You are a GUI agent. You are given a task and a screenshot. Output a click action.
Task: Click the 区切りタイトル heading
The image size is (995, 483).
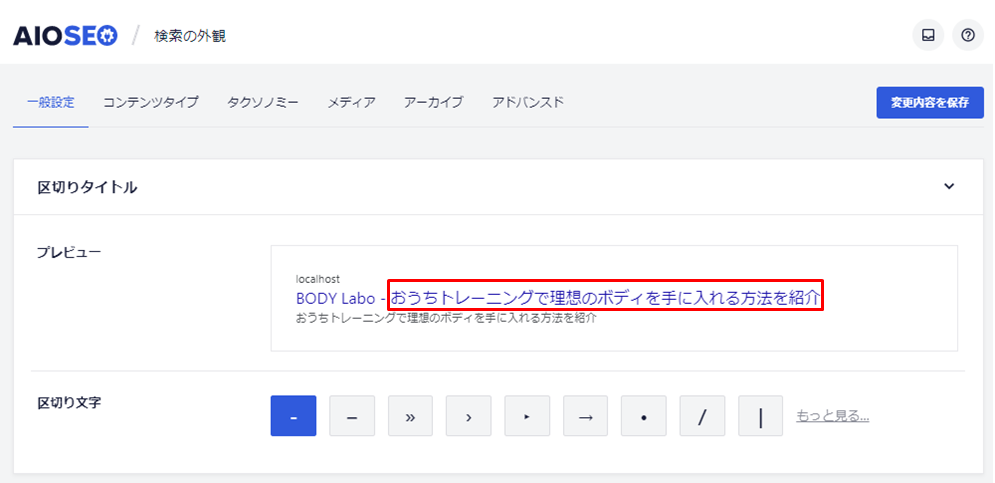pyautogui.click(x=88, y=187)
